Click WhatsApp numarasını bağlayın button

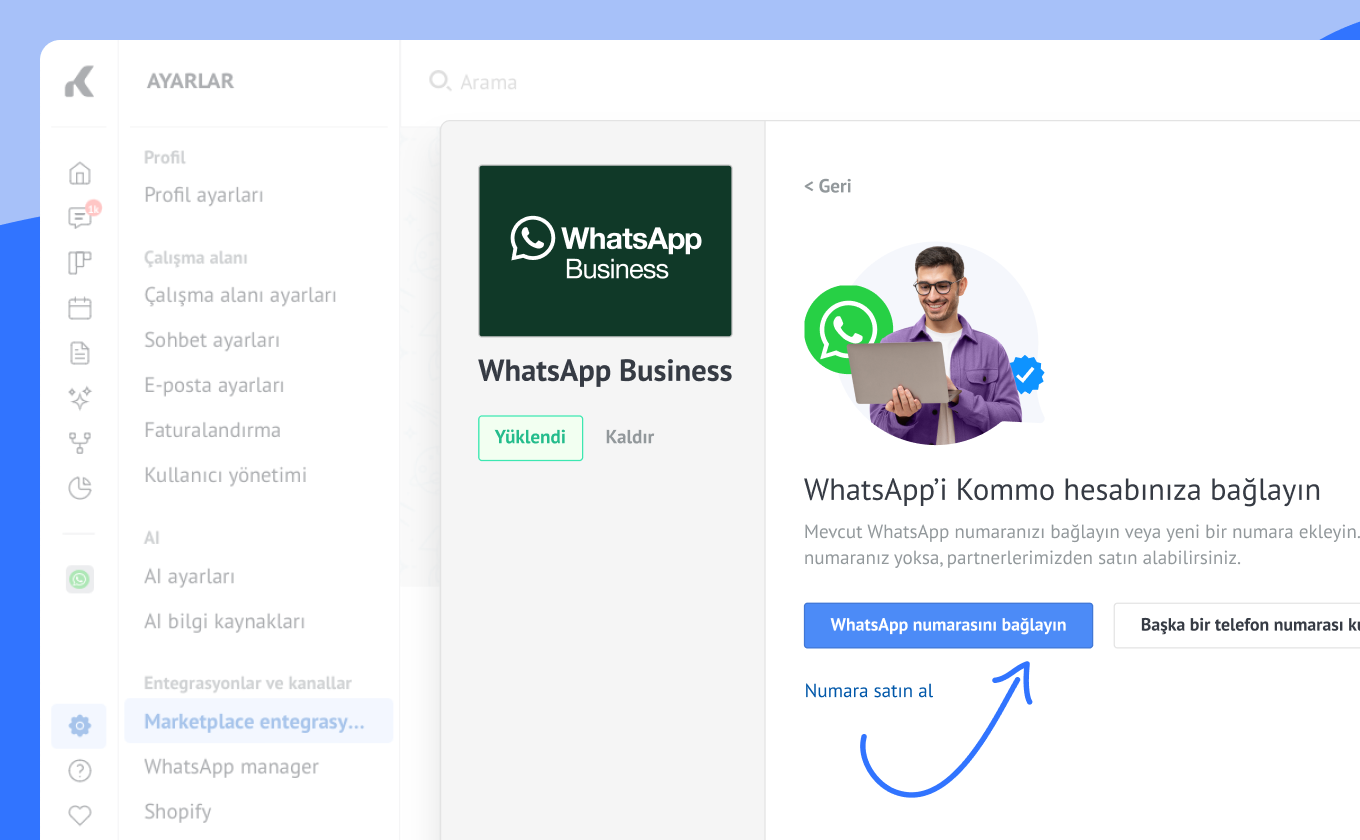948,625
